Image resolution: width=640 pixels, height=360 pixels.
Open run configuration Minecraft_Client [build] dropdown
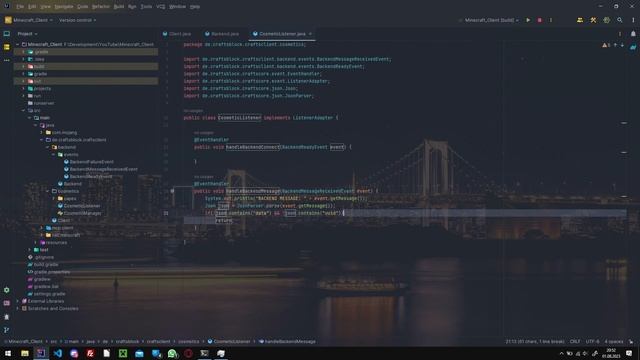[491, 20]
